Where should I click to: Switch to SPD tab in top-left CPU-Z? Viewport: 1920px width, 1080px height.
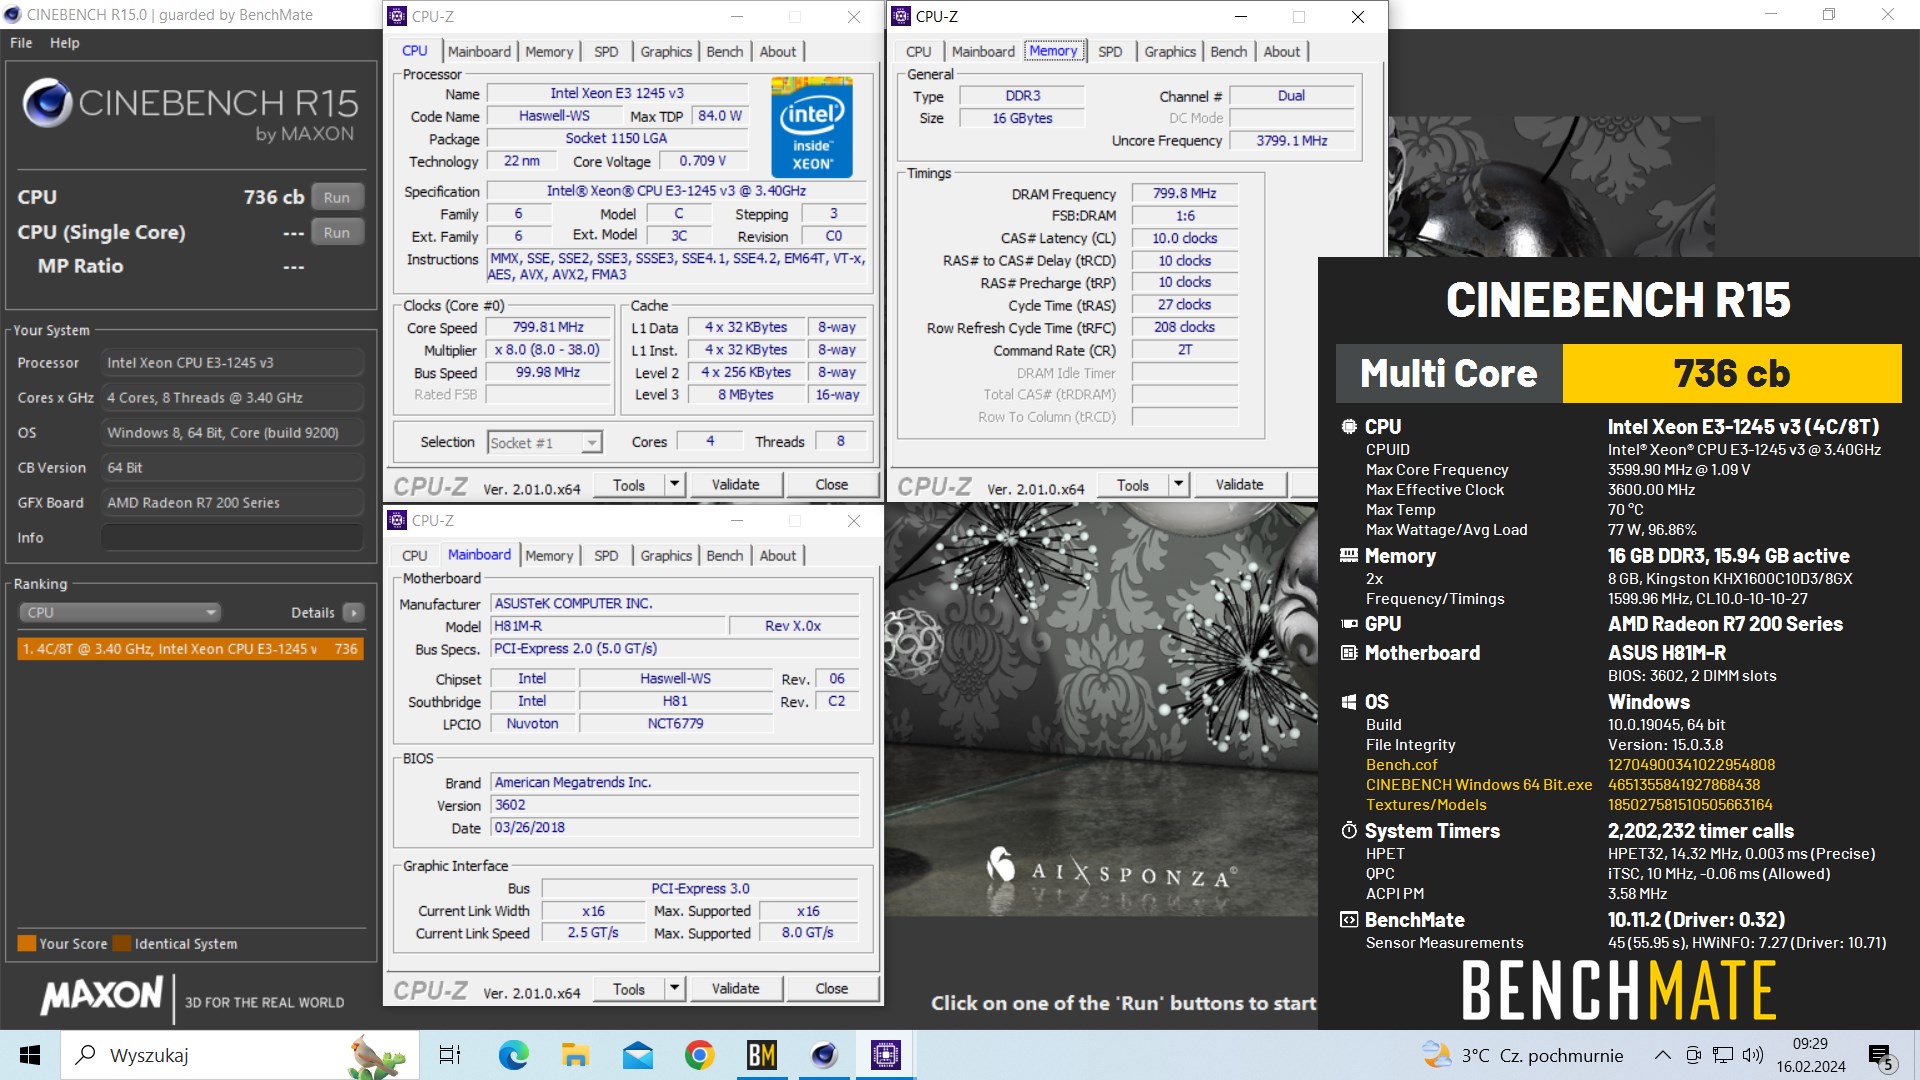pos(606,51)
